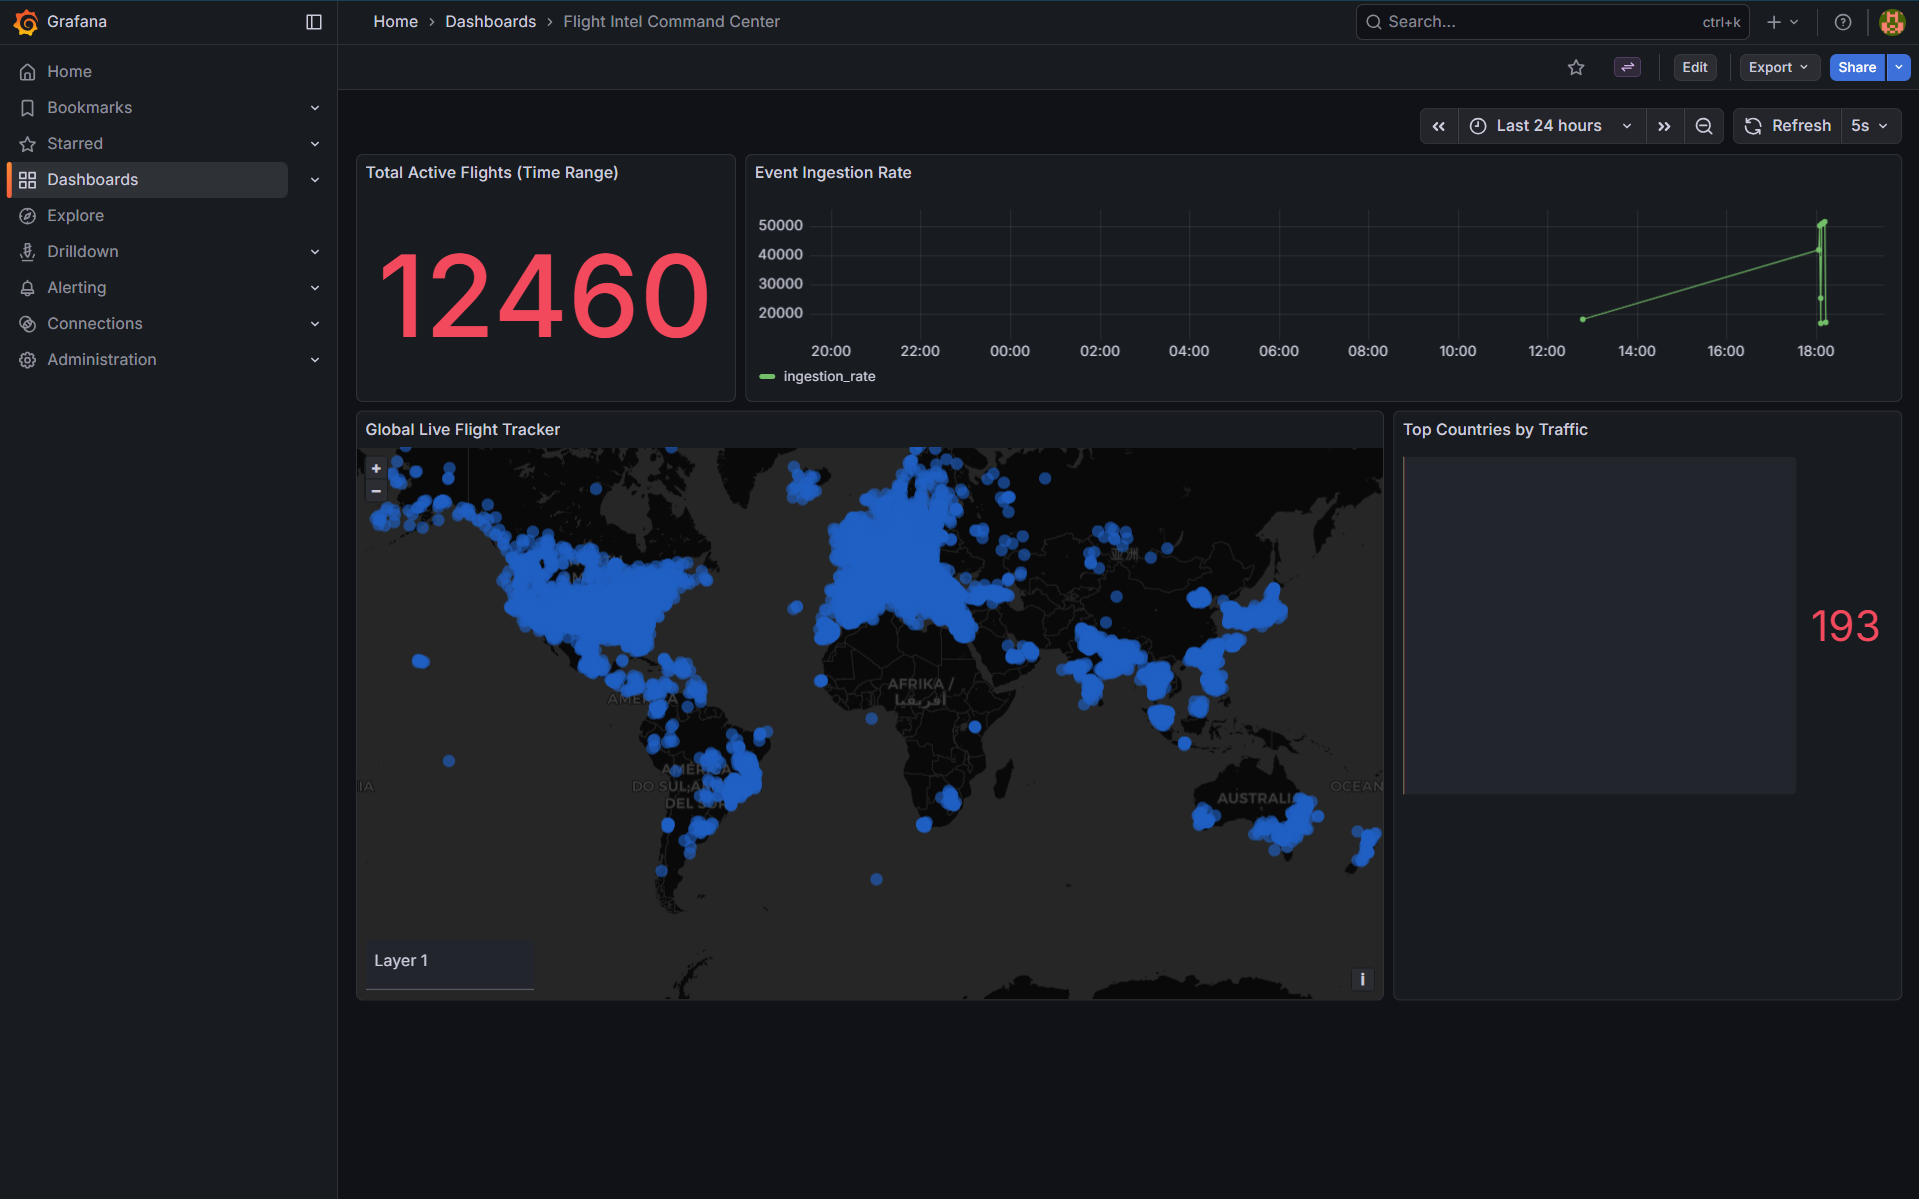Open Home from the sidebar
This screenshot has width=1919, height=1199.
[69, 72]
